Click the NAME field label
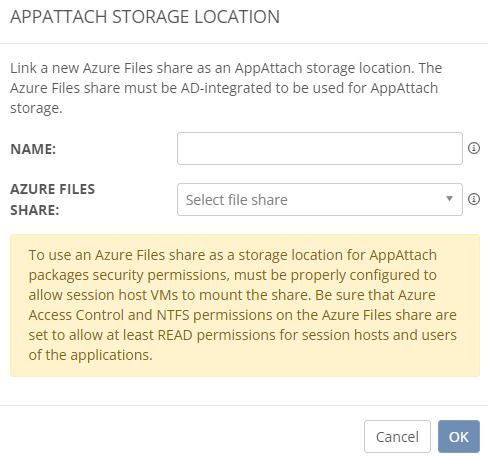 [x=33, y=149]
